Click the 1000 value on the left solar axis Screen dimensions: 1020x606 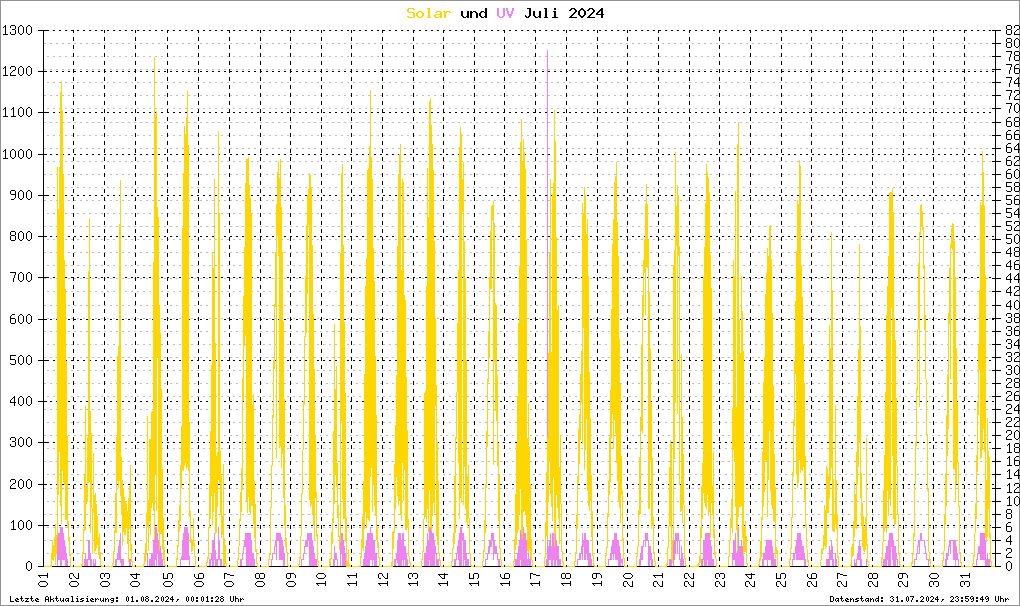pyautogui.click(x=18, y=154)
